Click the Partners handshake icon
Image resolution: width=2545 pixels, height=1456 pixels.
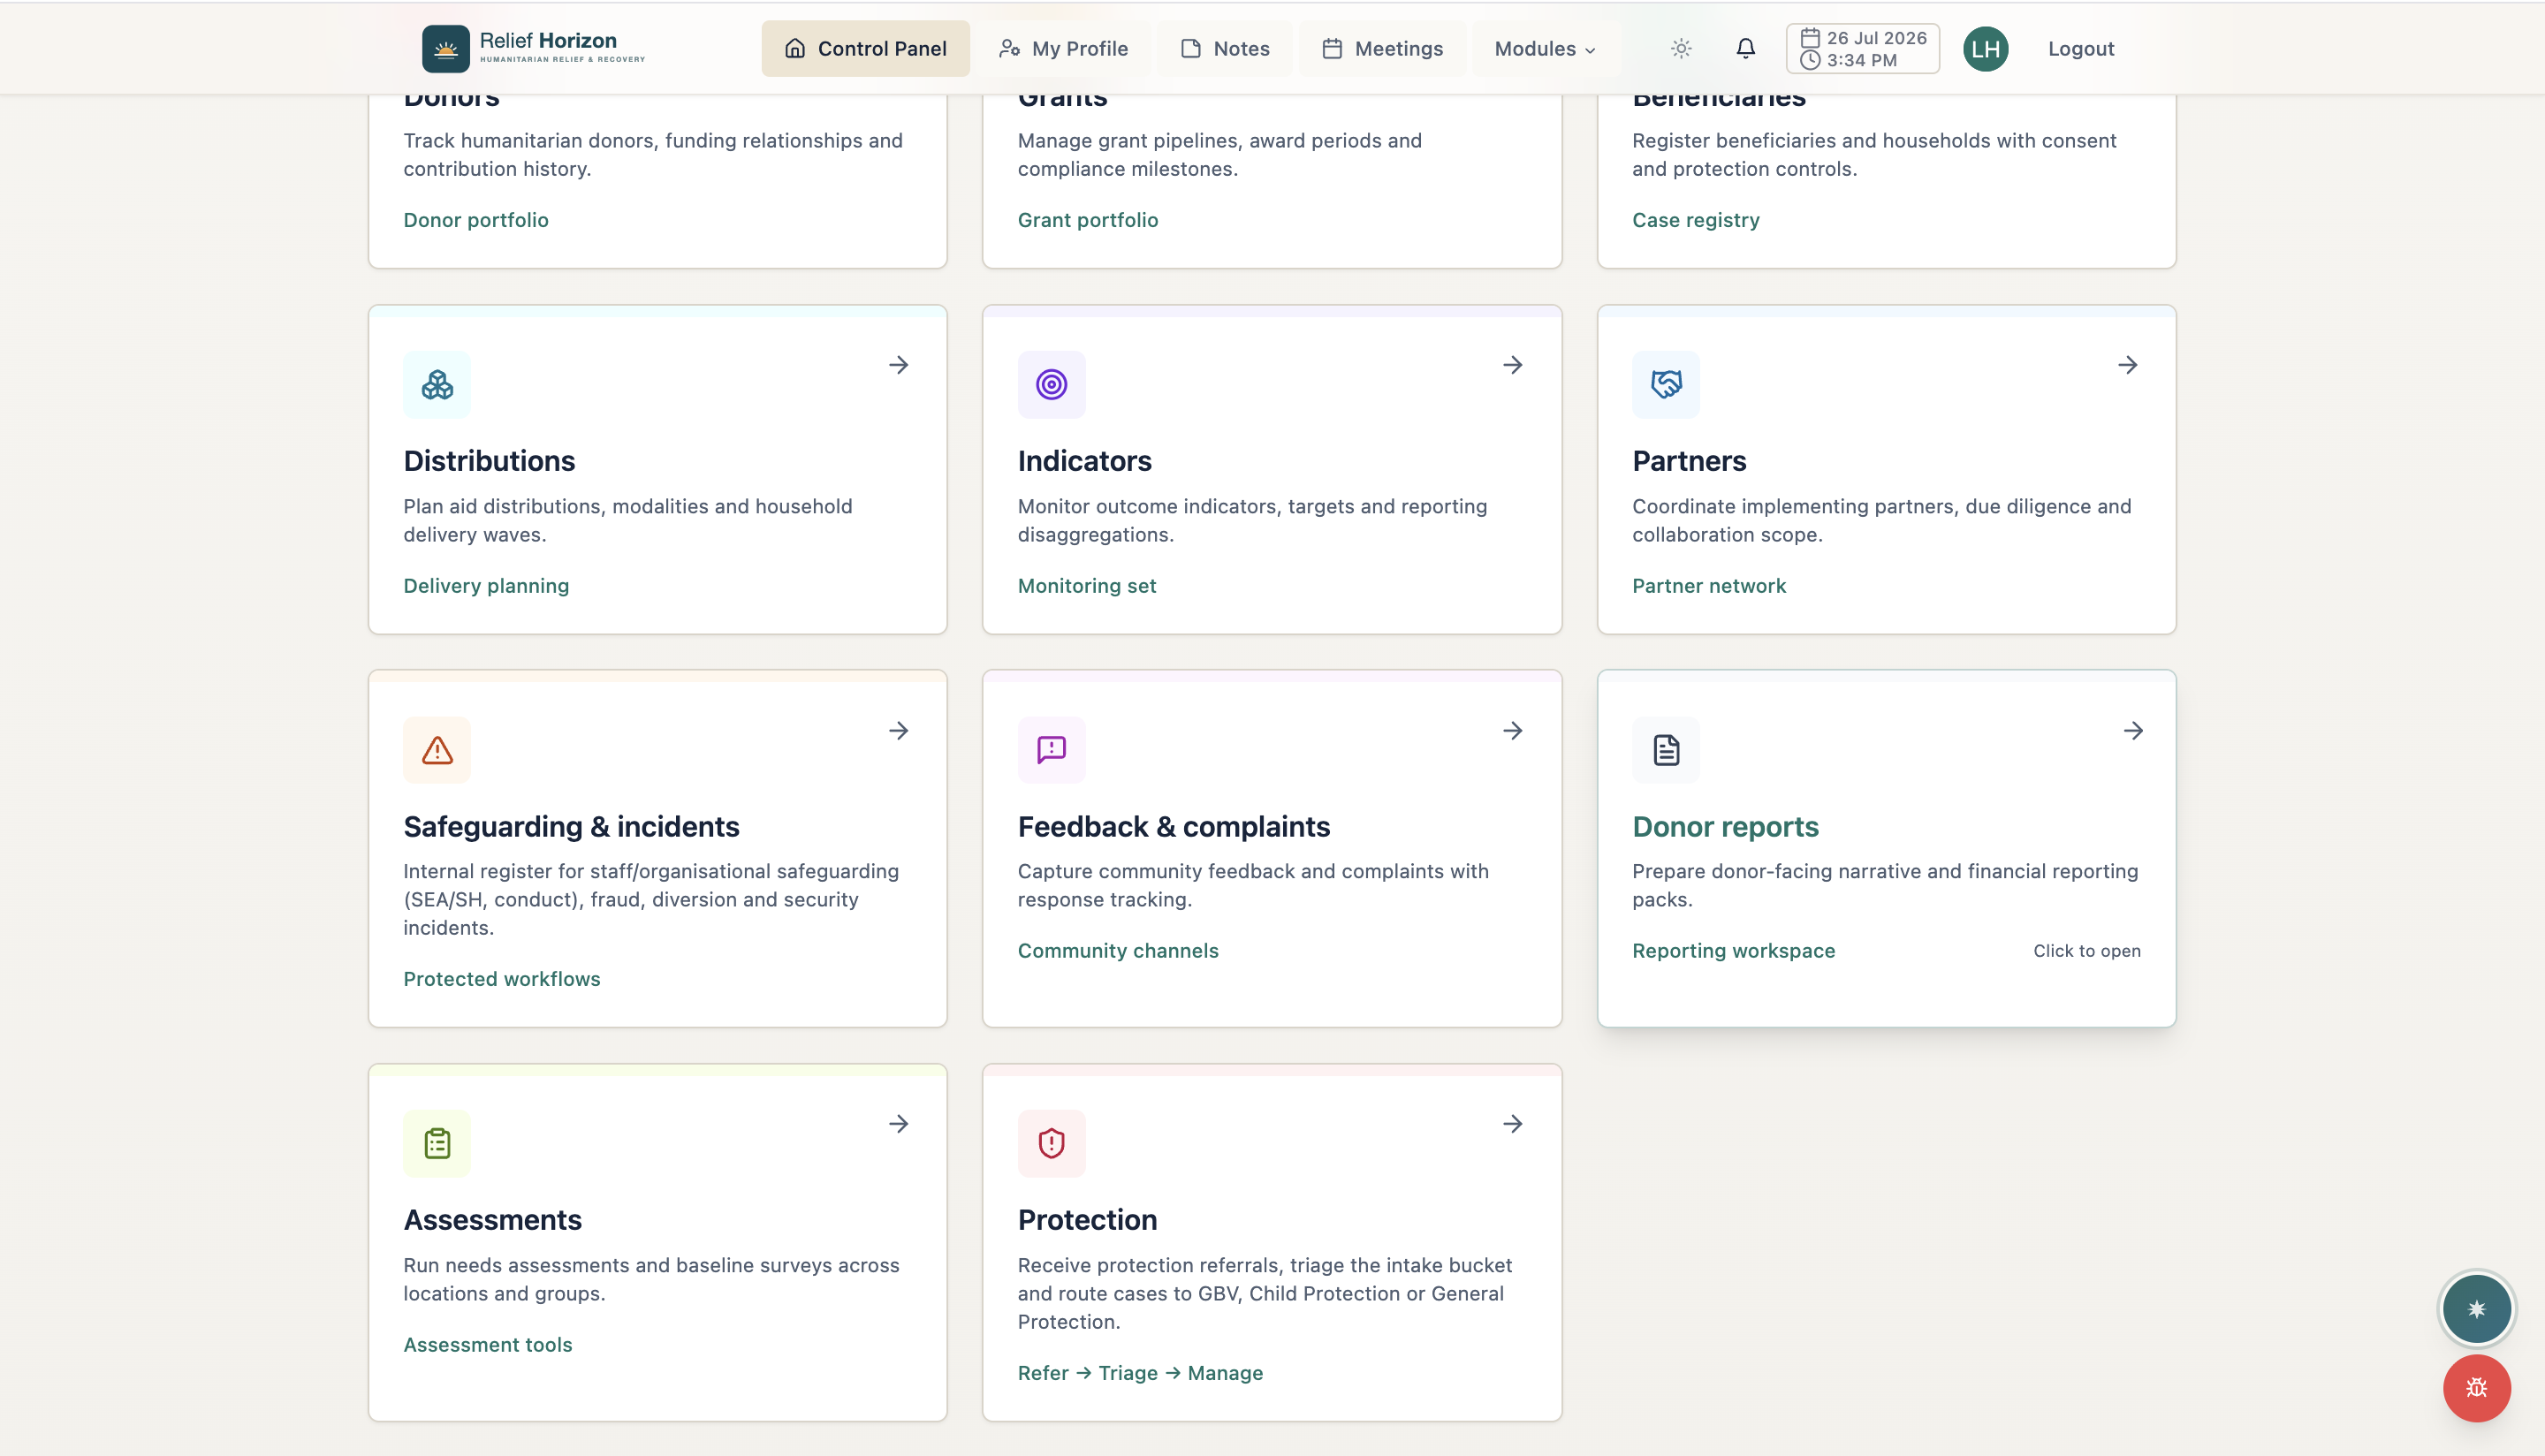pos(1666,384)
